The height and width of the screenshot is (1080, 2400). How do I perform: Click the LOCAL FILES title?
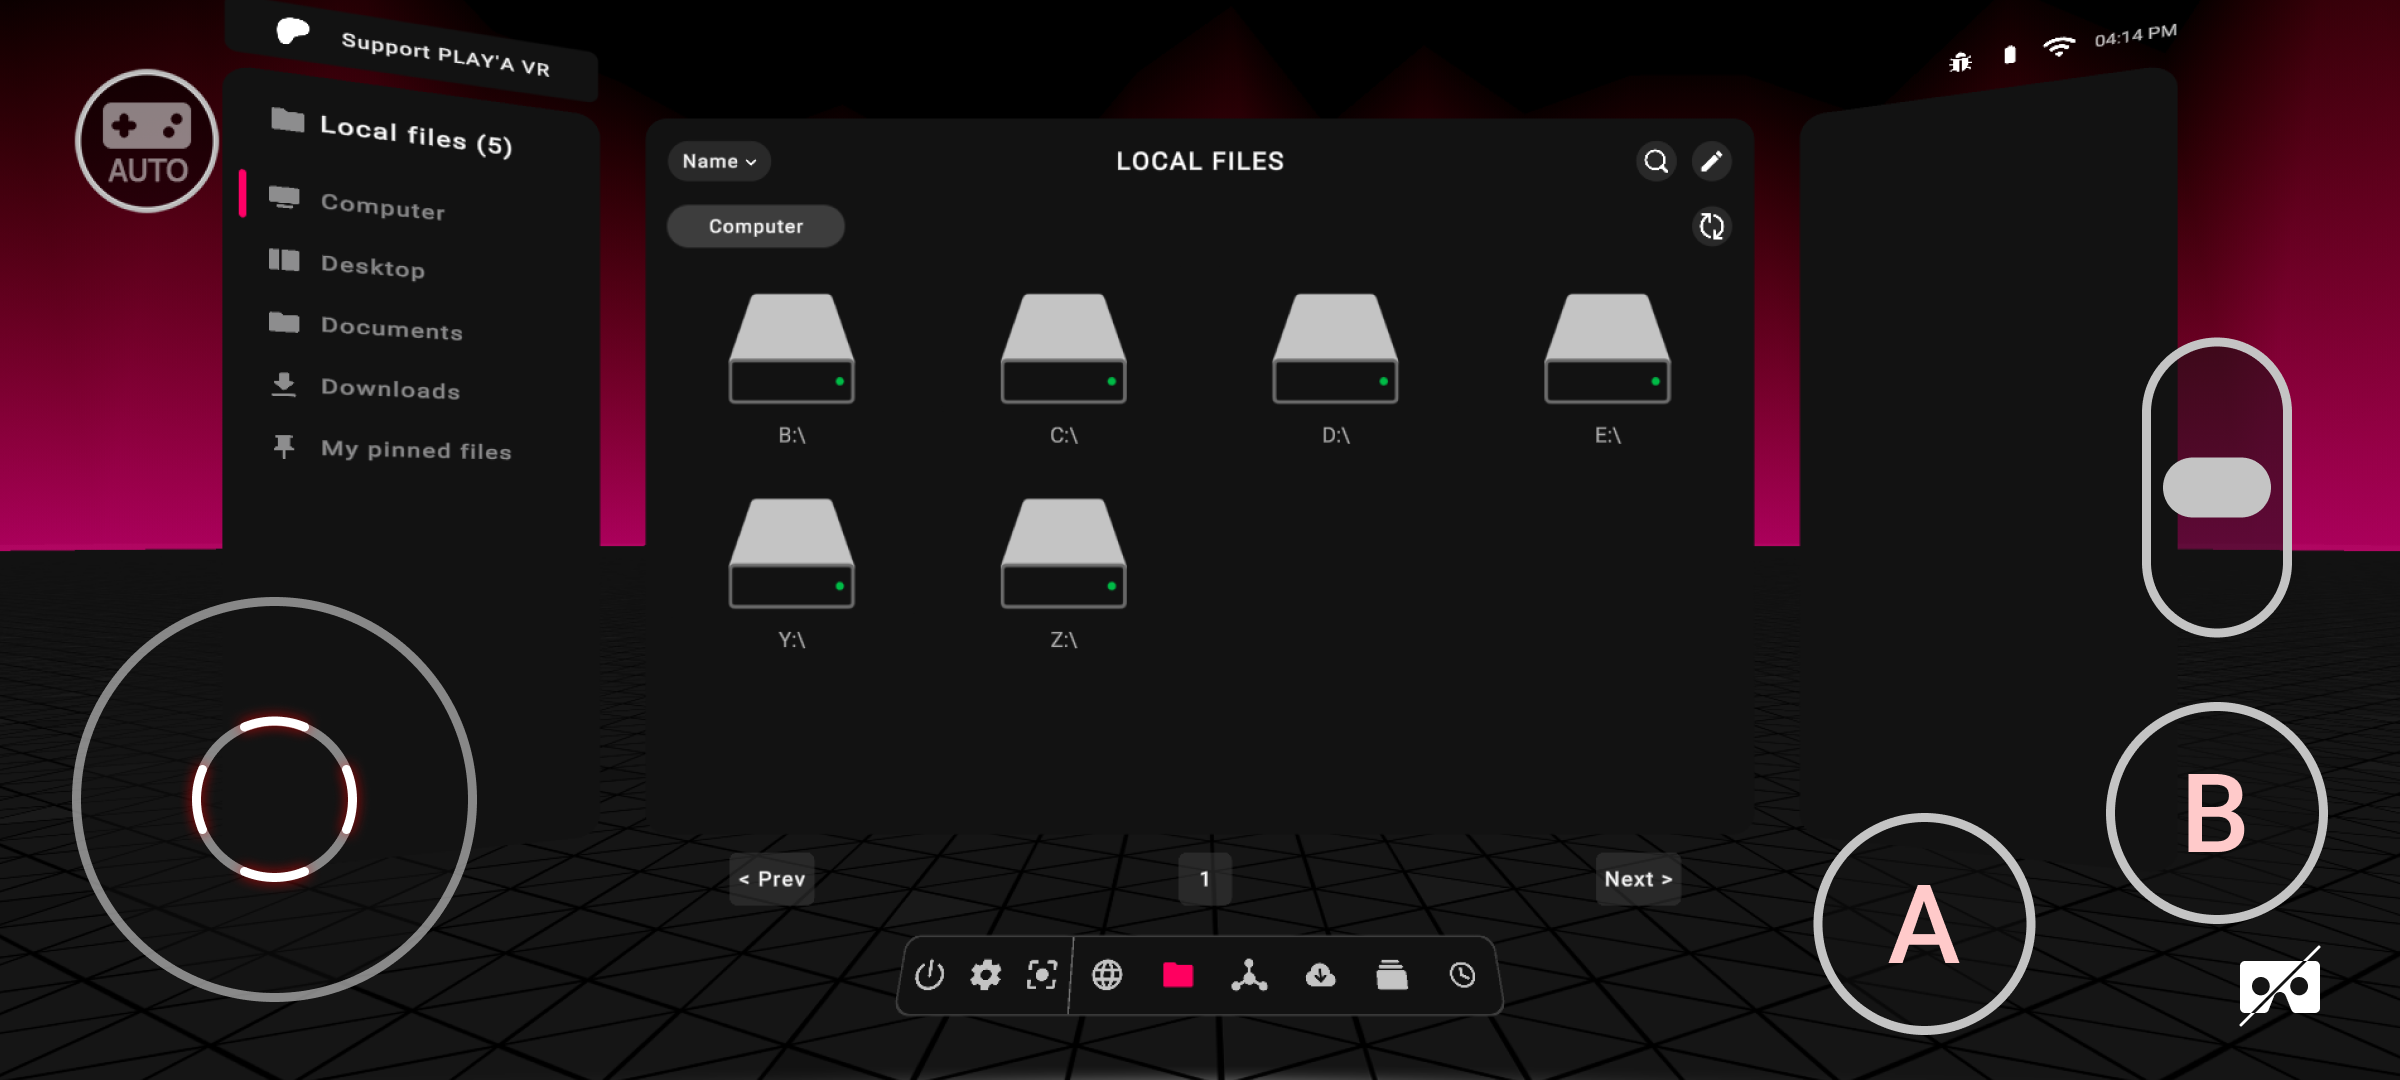click(1200, 161)
